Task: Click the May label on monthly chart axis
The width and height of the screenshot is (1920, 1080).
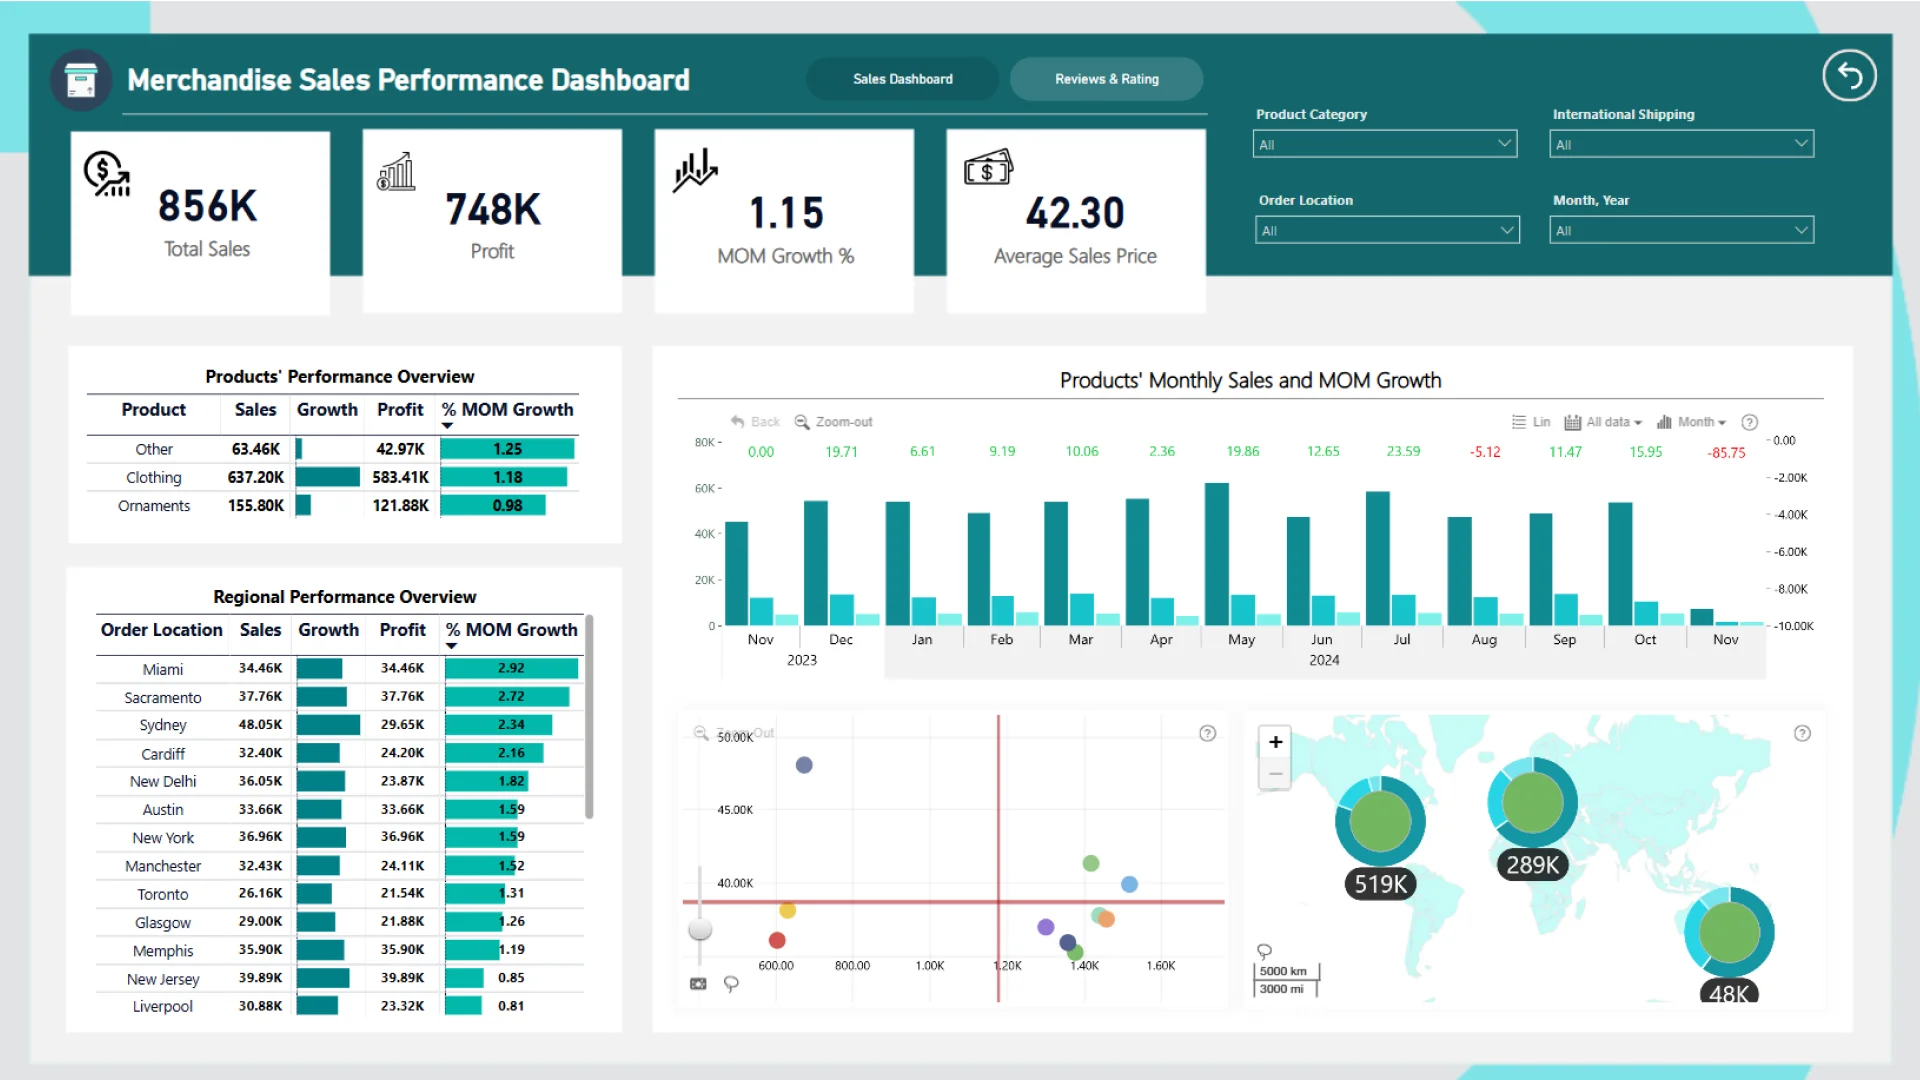Action: 1241,640
